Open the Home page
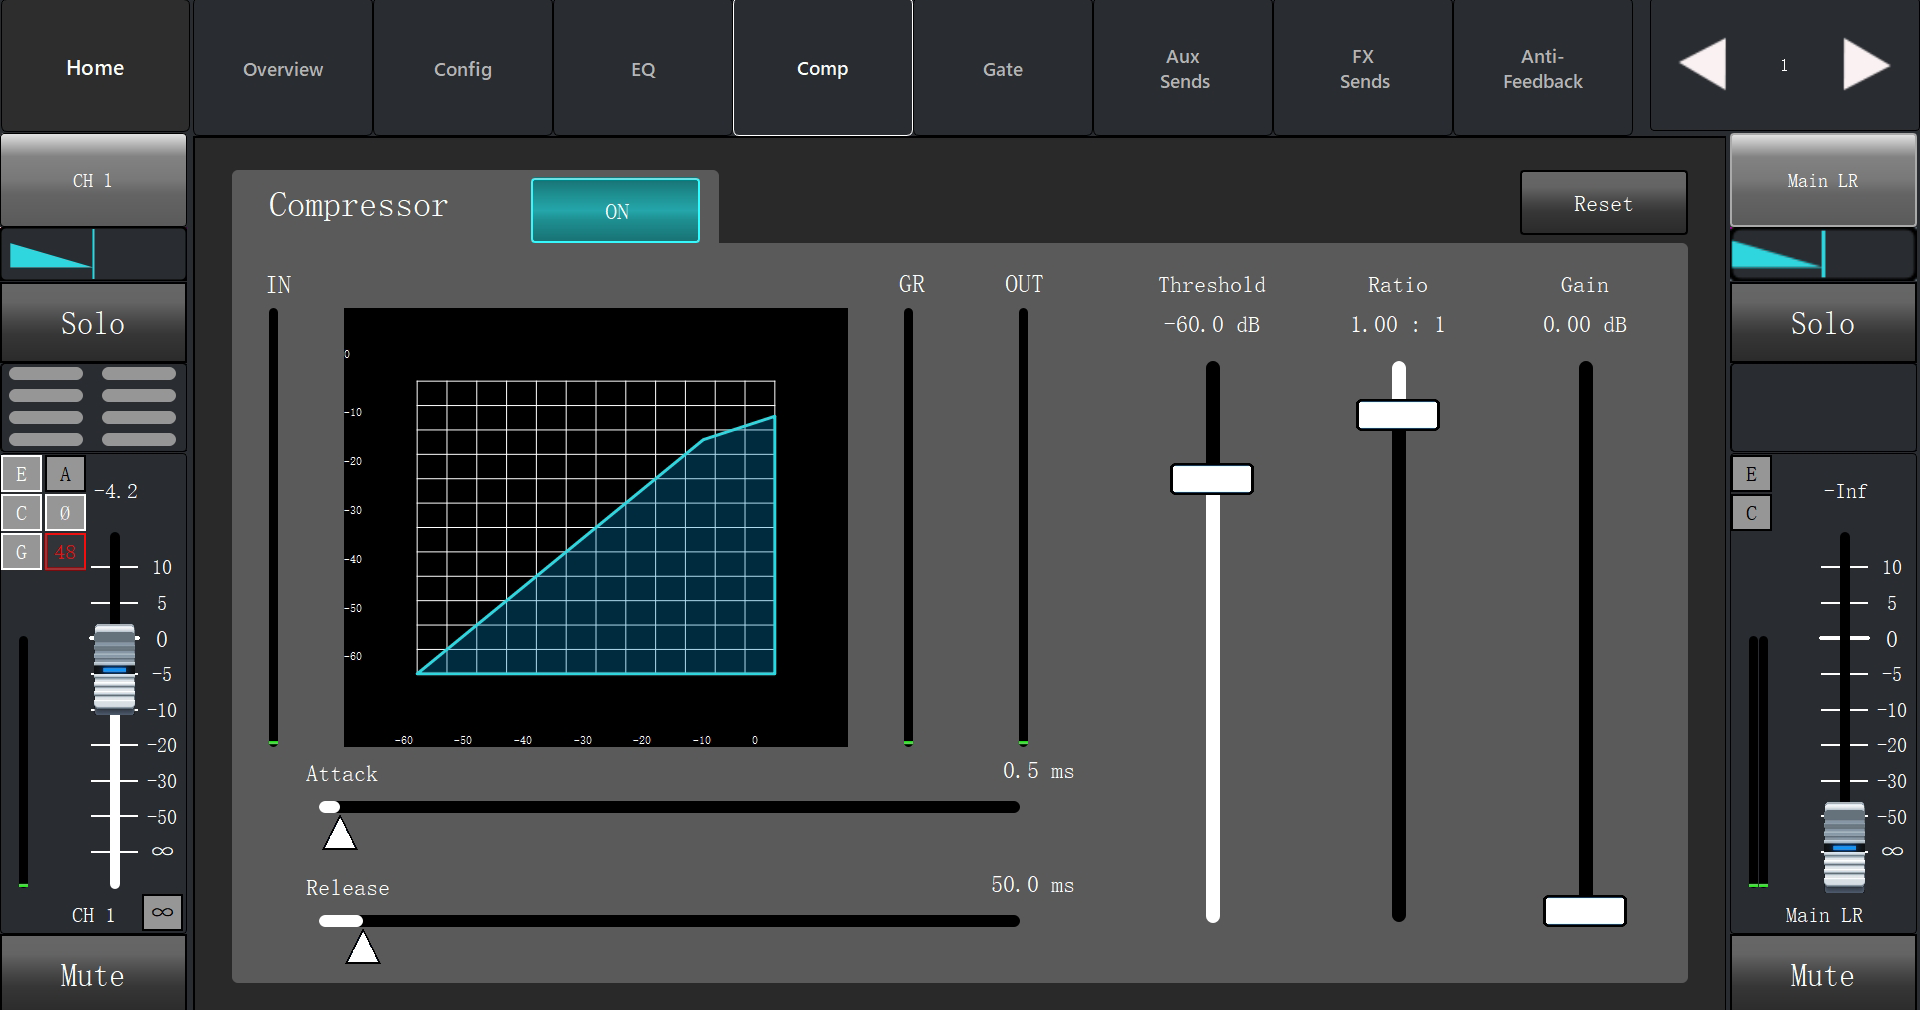Image resolution: width=1920 pixels, height=1010 pixels. 95,67
